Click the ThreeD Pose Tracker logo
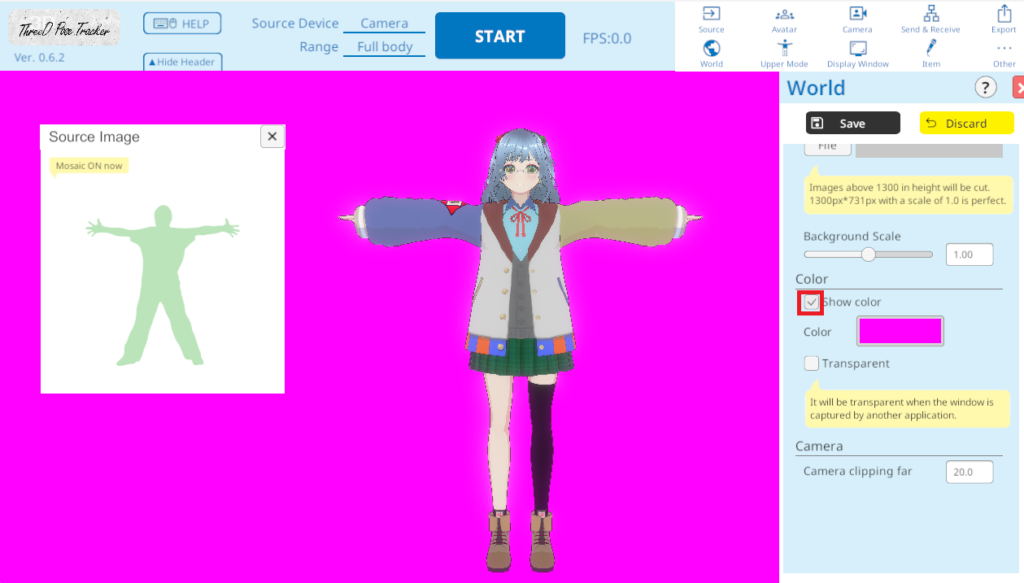 tap(64, 28)
